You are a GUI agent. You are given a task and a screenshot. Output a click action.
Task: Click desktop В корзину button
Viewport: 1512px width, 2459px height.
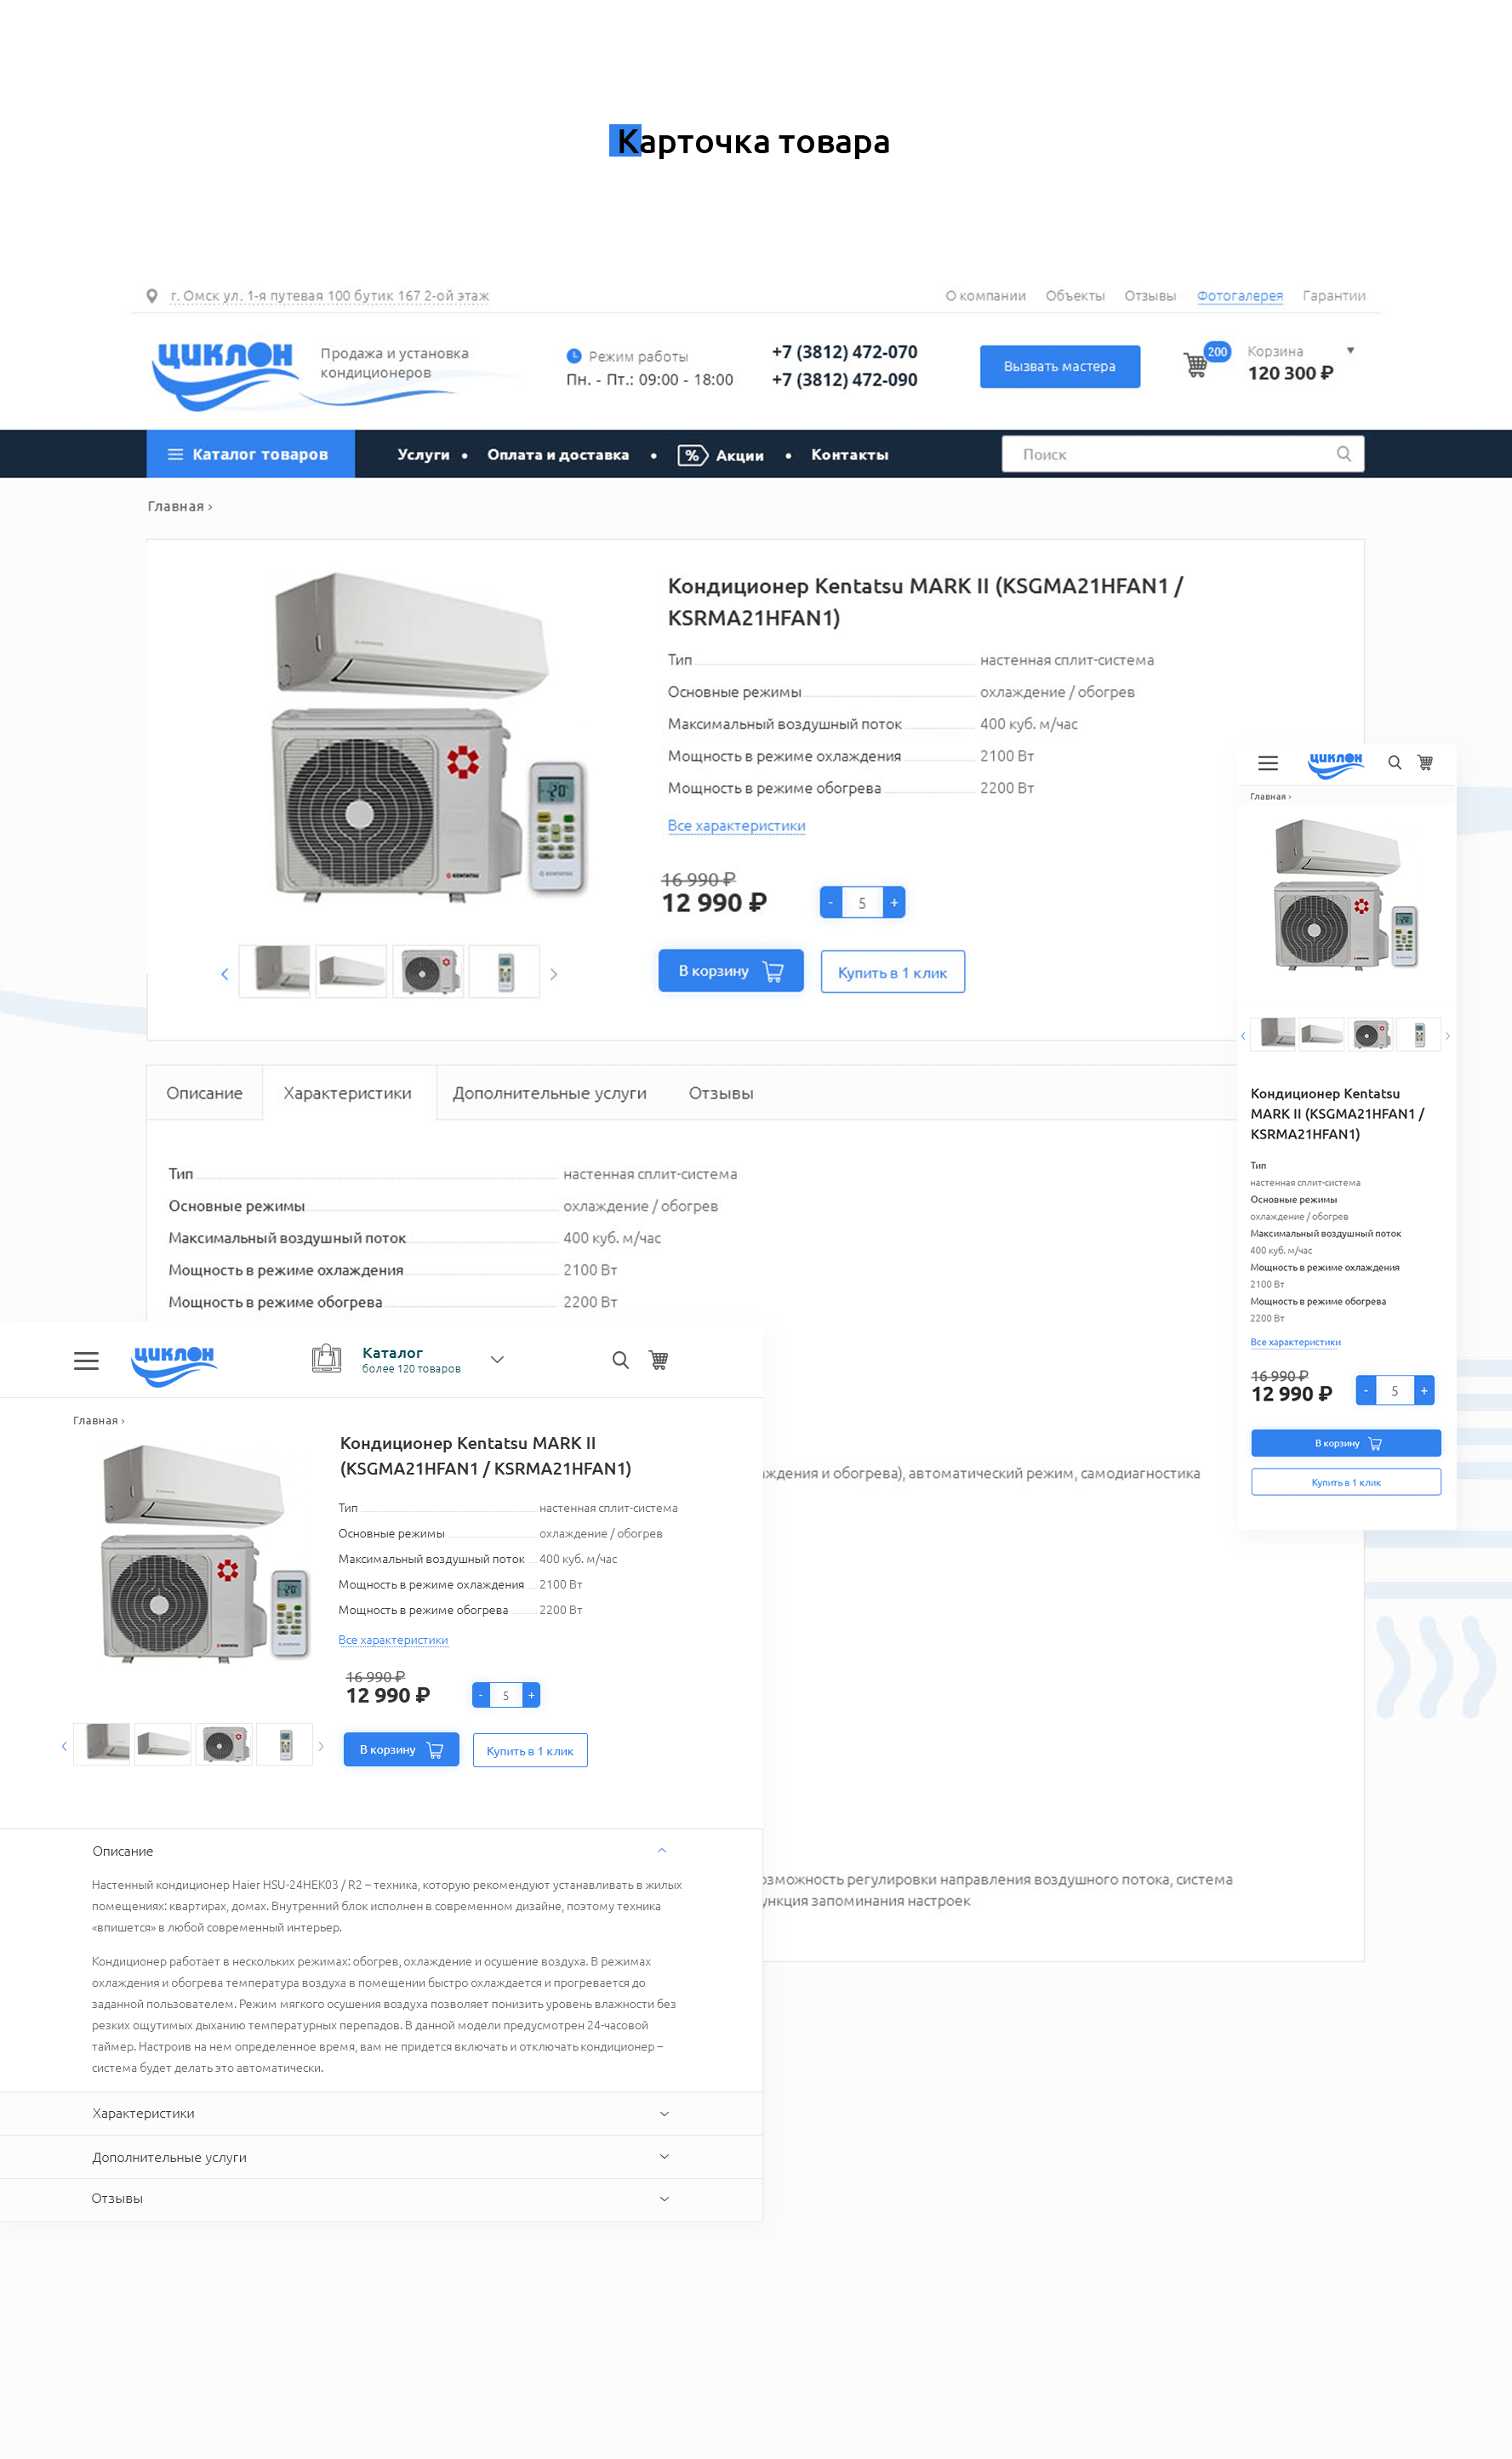(x=731, y=971)
